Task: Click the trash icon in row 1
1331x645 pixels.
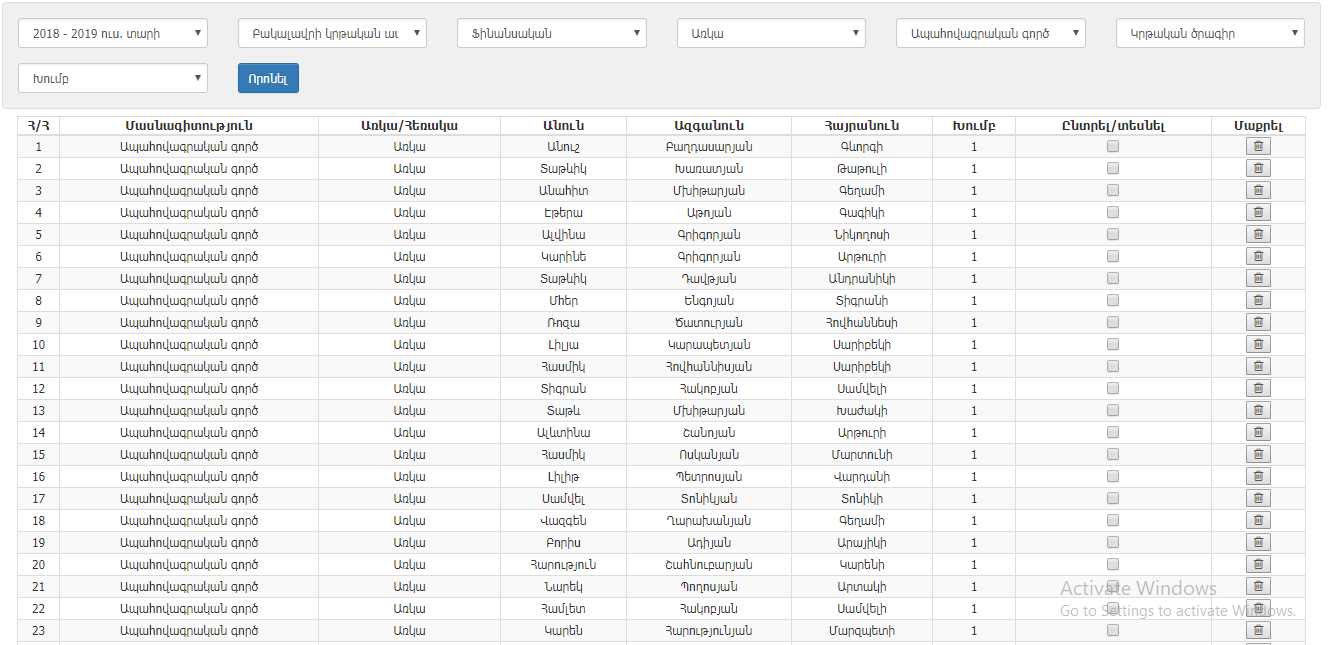Action: [1258, 147]
